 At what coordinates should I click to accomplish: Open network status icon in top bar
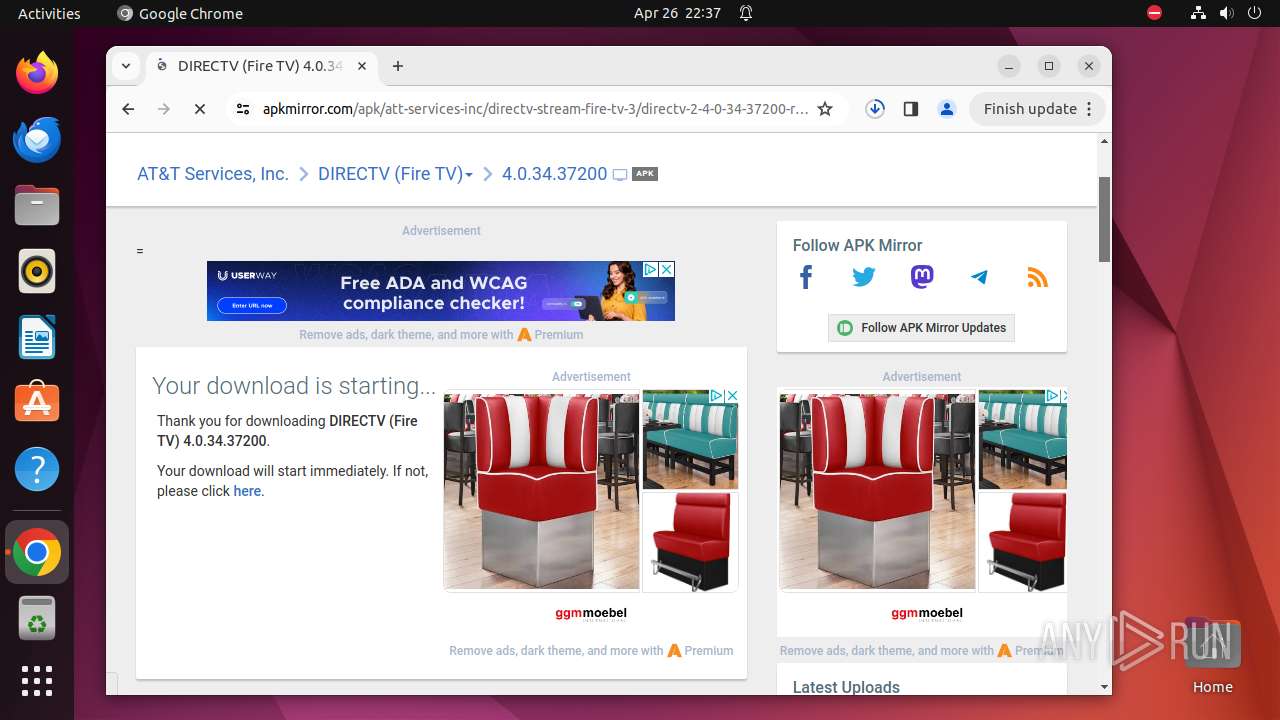click(x=1199, y=13)
